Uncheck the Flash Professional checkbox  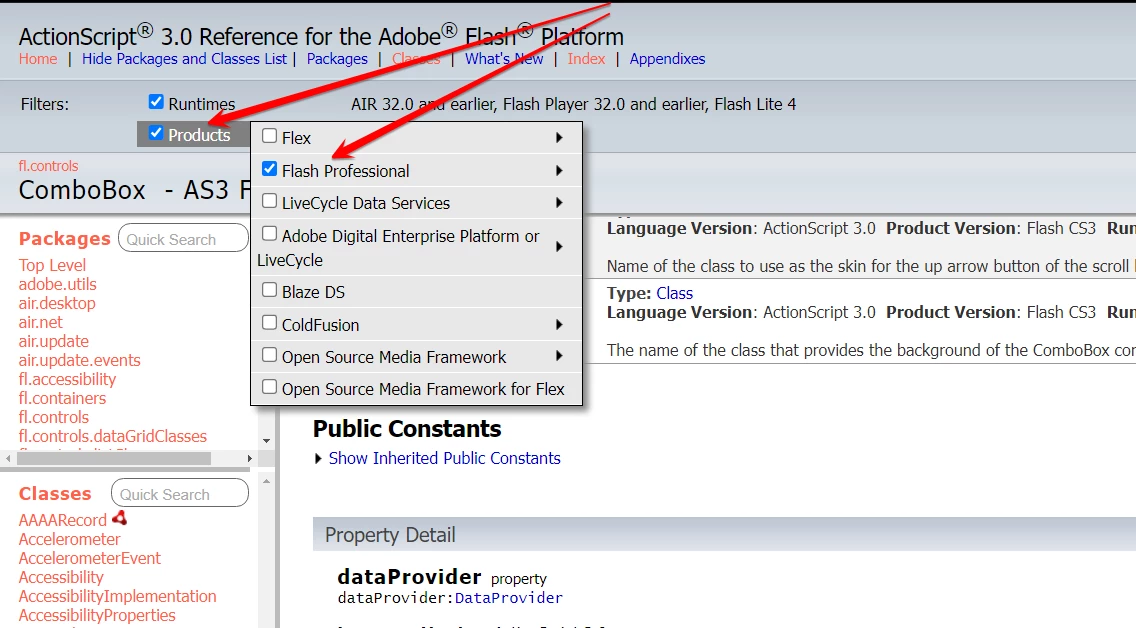point(270,169)
